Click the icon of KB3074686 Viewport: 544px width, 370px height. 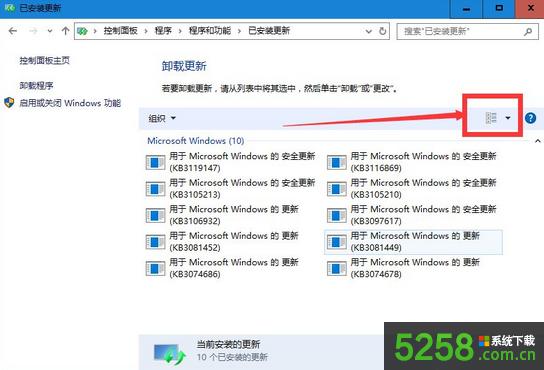(155, 269)
